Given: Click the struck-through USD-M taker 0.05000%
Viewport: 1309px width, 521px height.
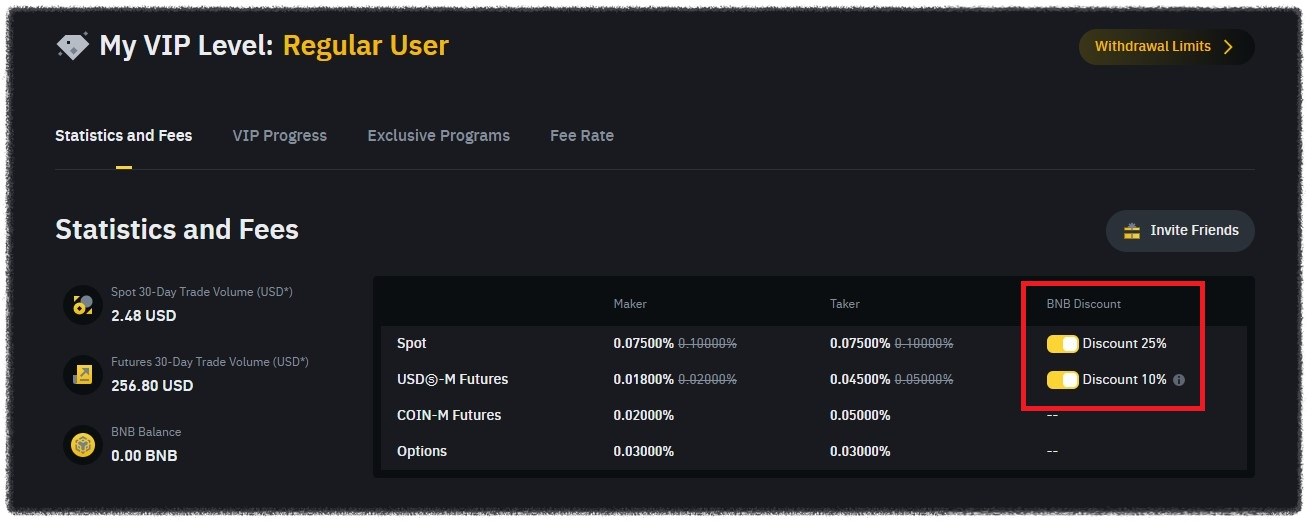Looking at the screenshot, I should click(924, 380).
